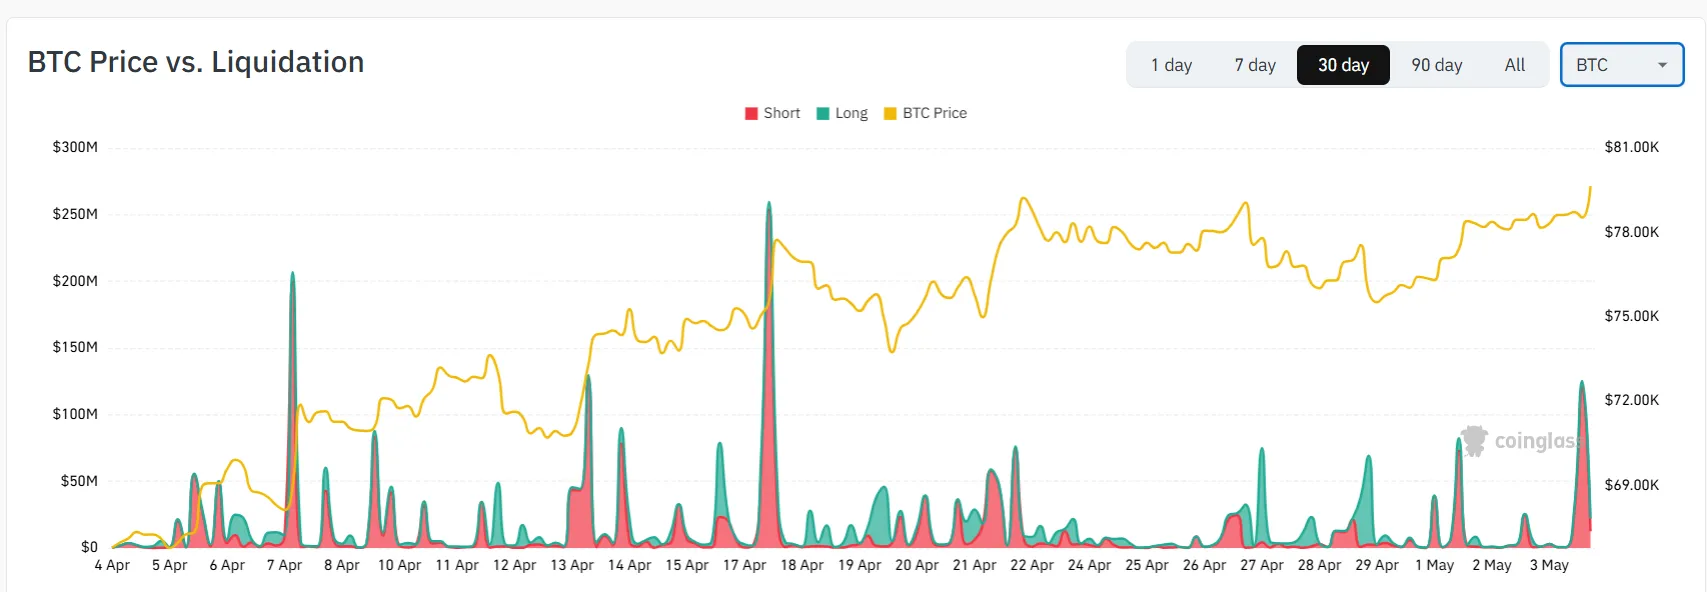Toggle BTC Price series legend label
1707x592 pixels.
tap(935, 114)
